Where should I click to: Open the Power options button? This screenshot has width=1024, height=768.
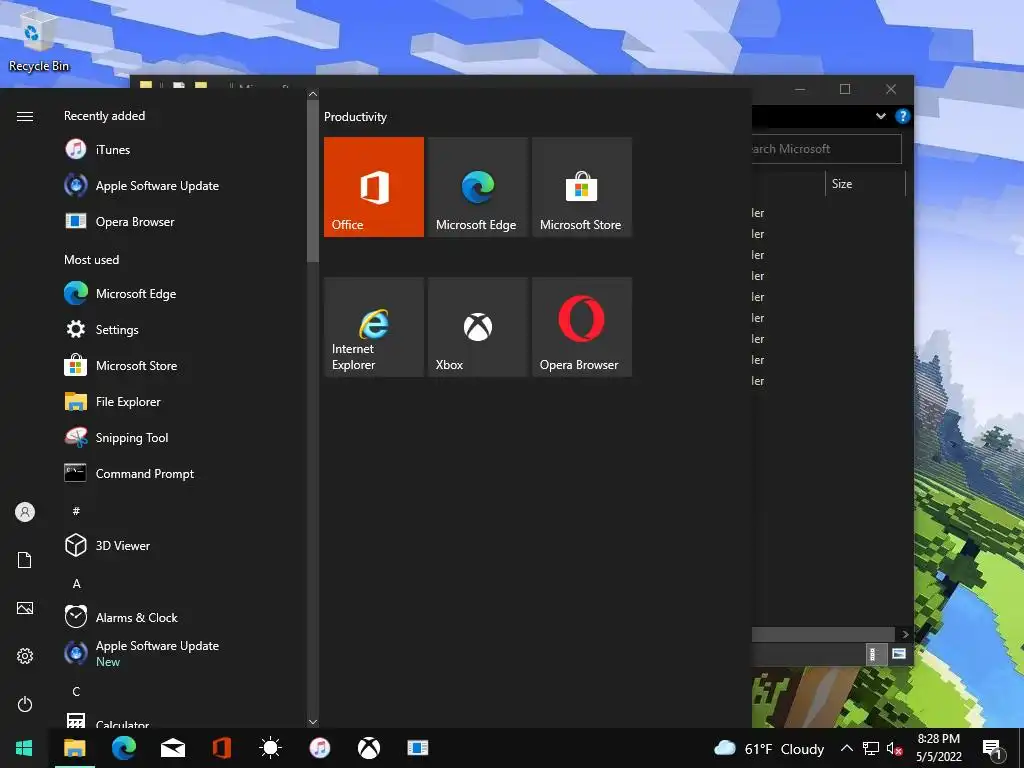tap(25, 704)
